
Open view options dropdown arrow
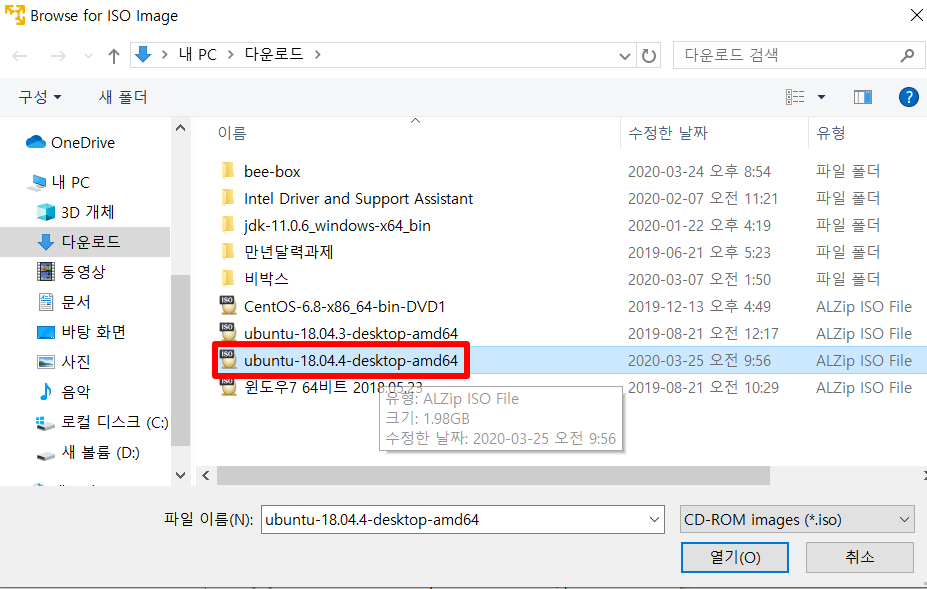pyautogui.click(x=821, y=97)
